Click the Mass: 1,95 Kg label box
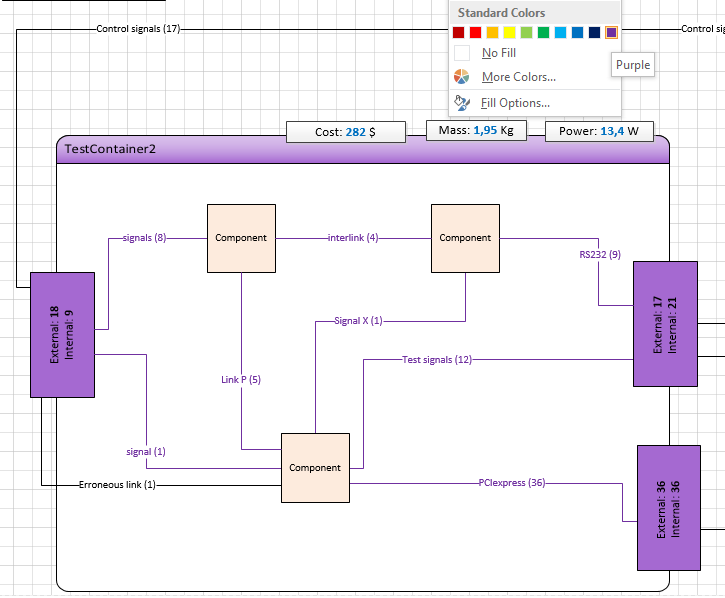Viewport: 725px width, 598px height. pos(476,130)
